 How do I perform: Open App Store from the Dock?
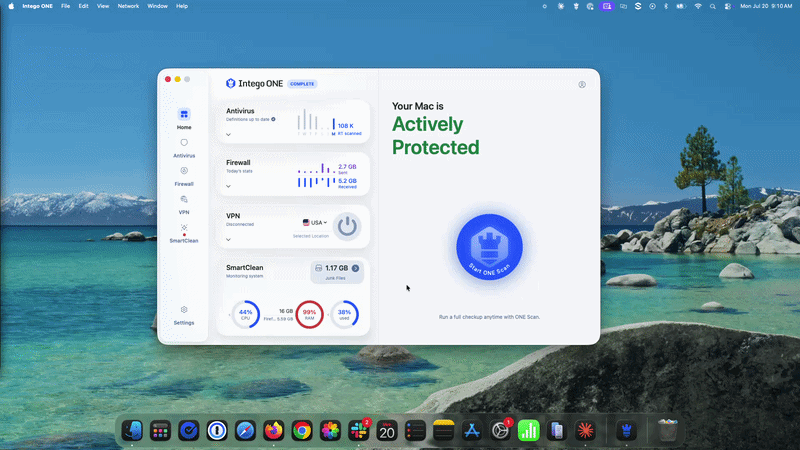coord(472,431)
